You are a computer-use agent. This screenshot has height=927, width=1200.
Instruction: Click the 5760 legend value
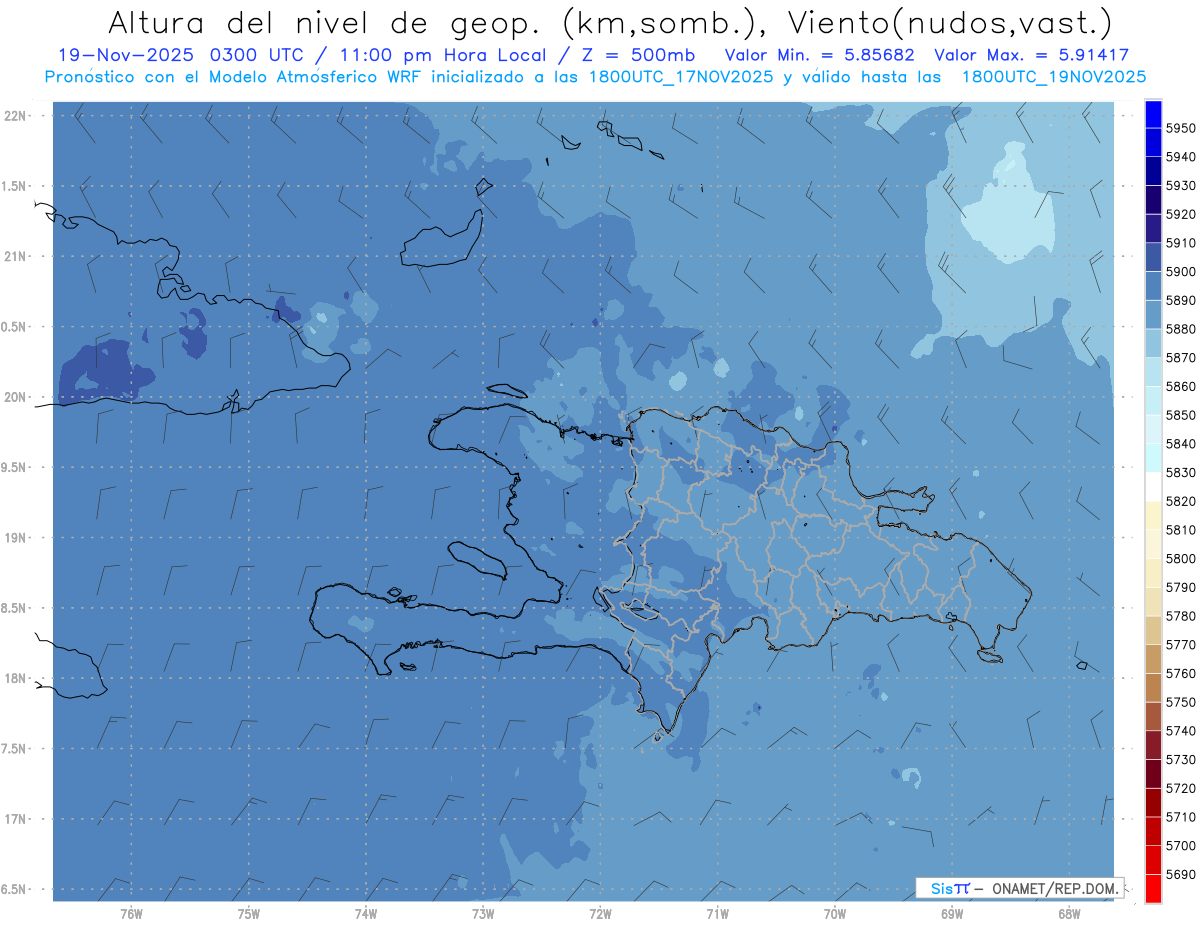(1180, 673)
